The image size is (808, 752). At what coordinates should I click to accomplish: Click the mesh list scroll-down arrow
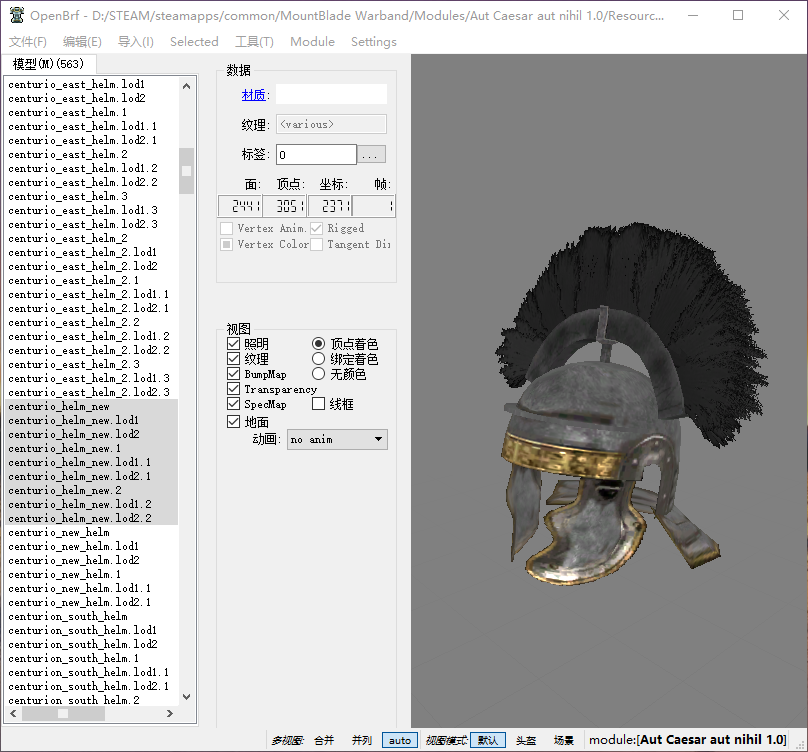187,697
